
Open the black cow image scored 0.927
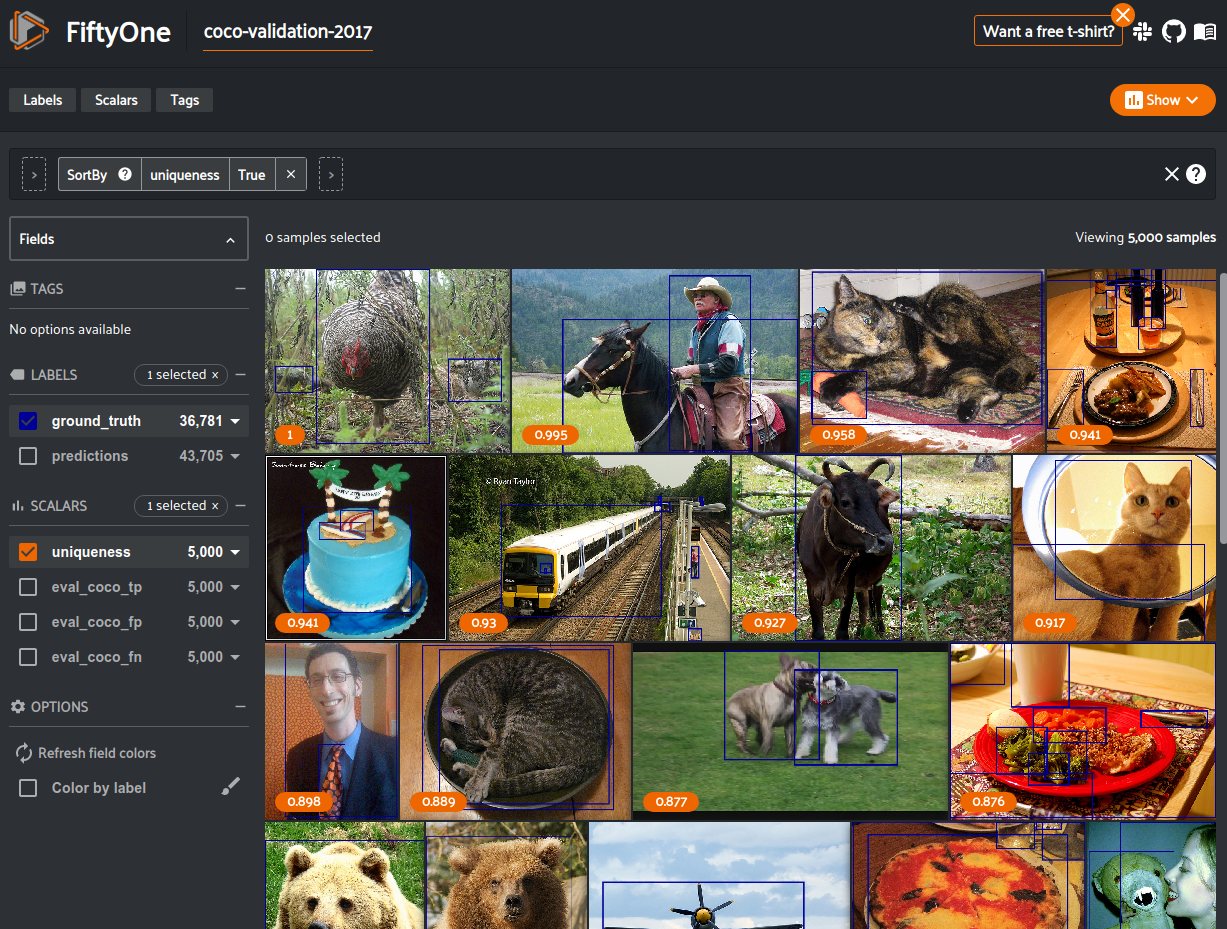(x=872, y=548)
